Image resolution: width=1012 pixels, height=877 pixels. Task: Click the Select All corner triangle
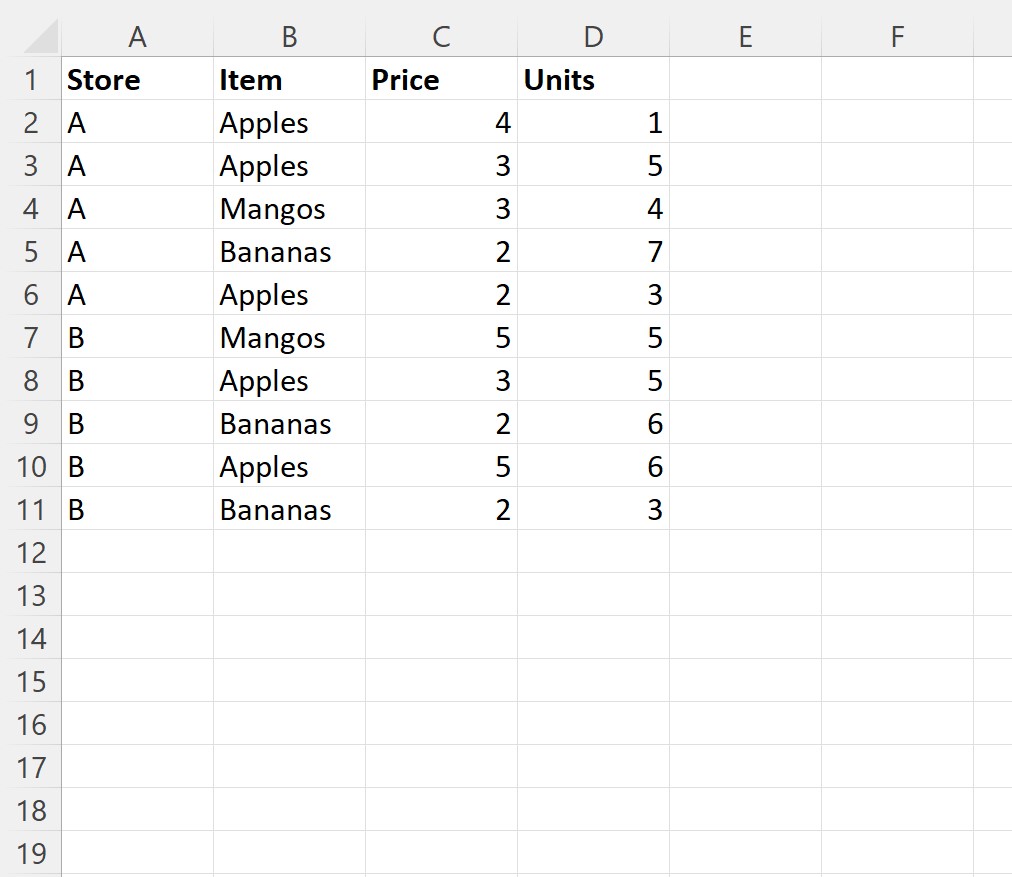[x=40, y=37]
